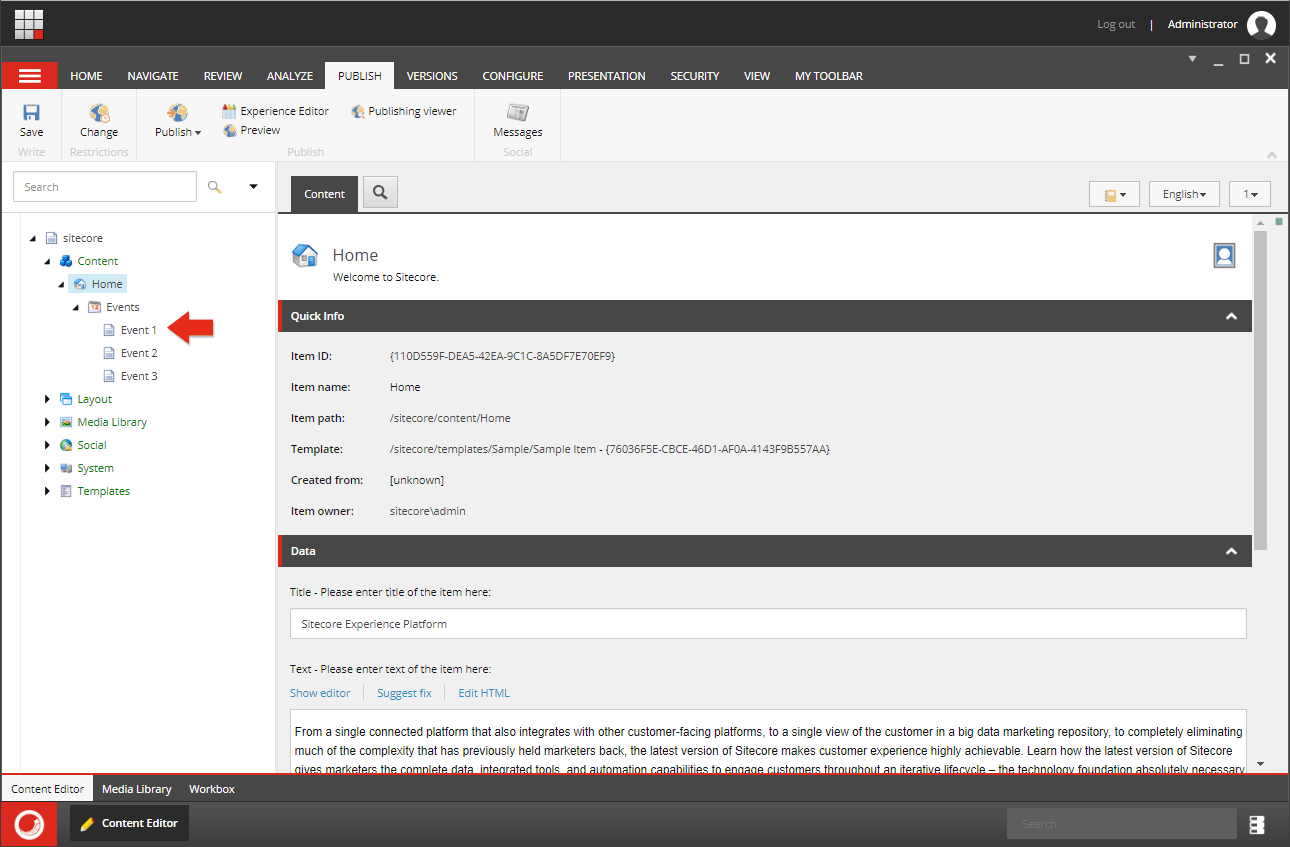Open the MY TOOLBAR ribbon tab
1290x847 pixels.
click(829, 76)
